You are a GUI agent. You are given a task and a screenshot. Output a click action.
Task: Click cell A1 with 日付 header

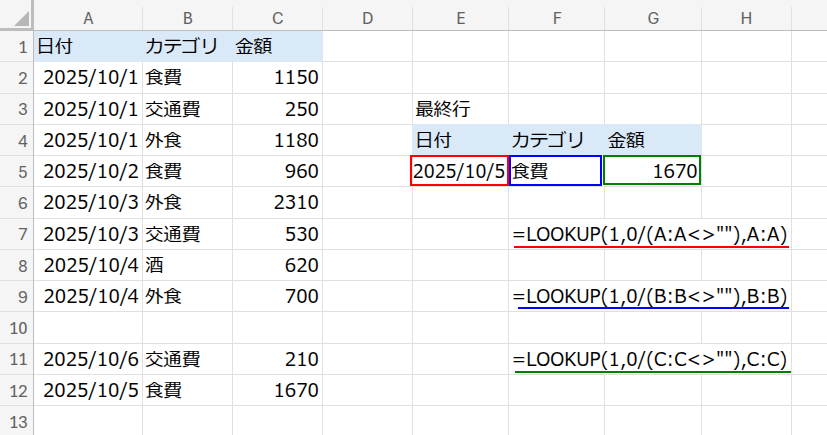pos(88,46)
